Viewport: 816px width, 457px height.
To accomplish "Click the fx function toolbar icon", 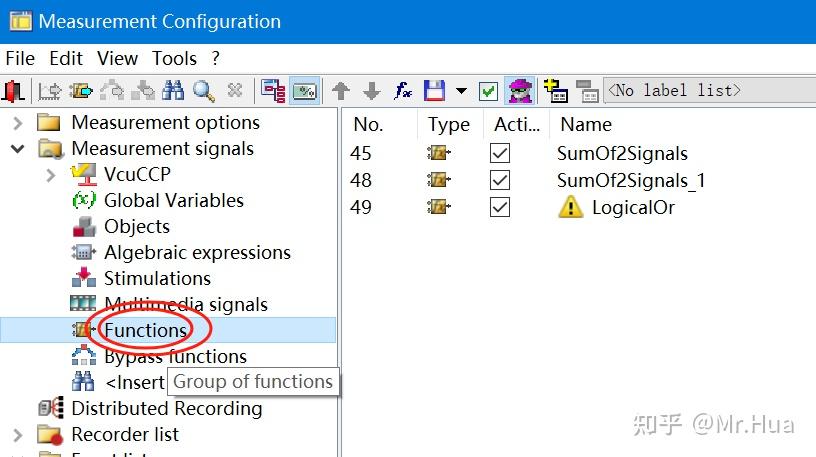I will coord(403,91).
